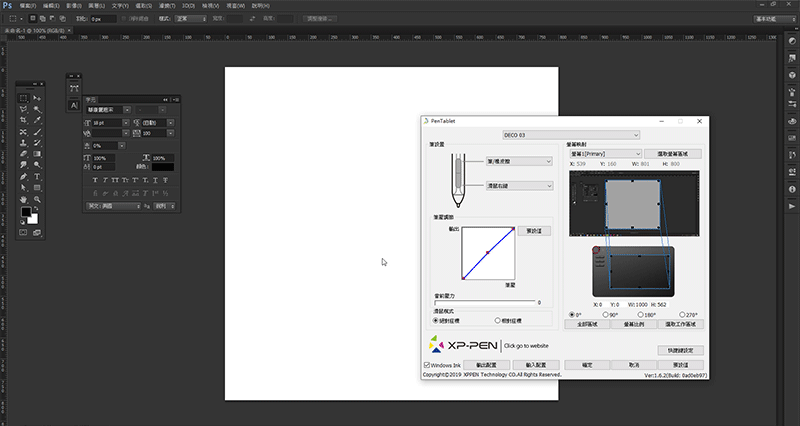Select the Pen tool
800x426 pixels.
(x=23, y=177)
